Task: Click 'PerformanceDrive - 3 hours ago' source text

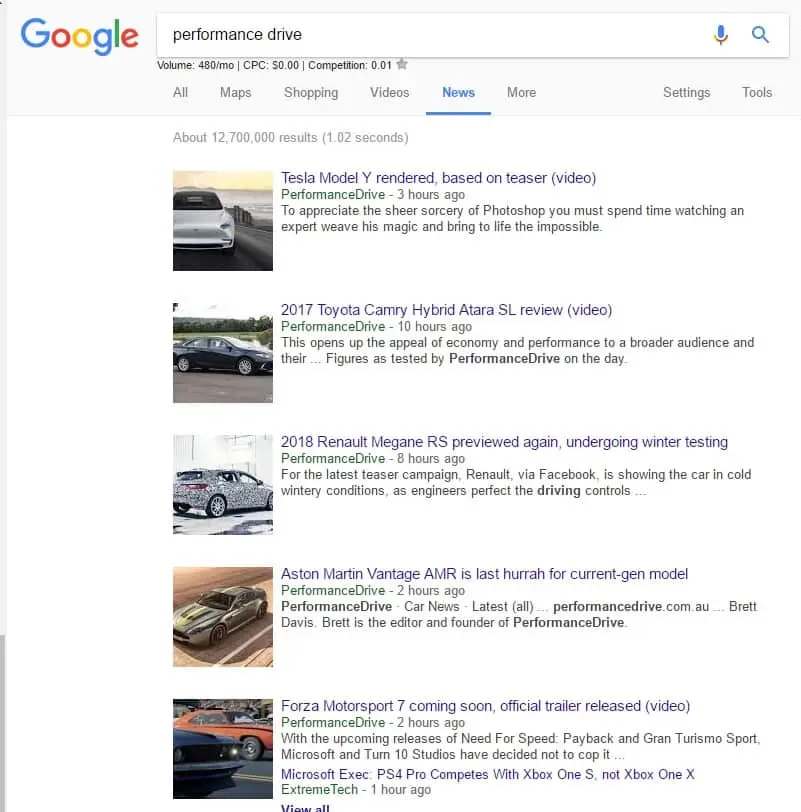Action: tap(373, 194)
